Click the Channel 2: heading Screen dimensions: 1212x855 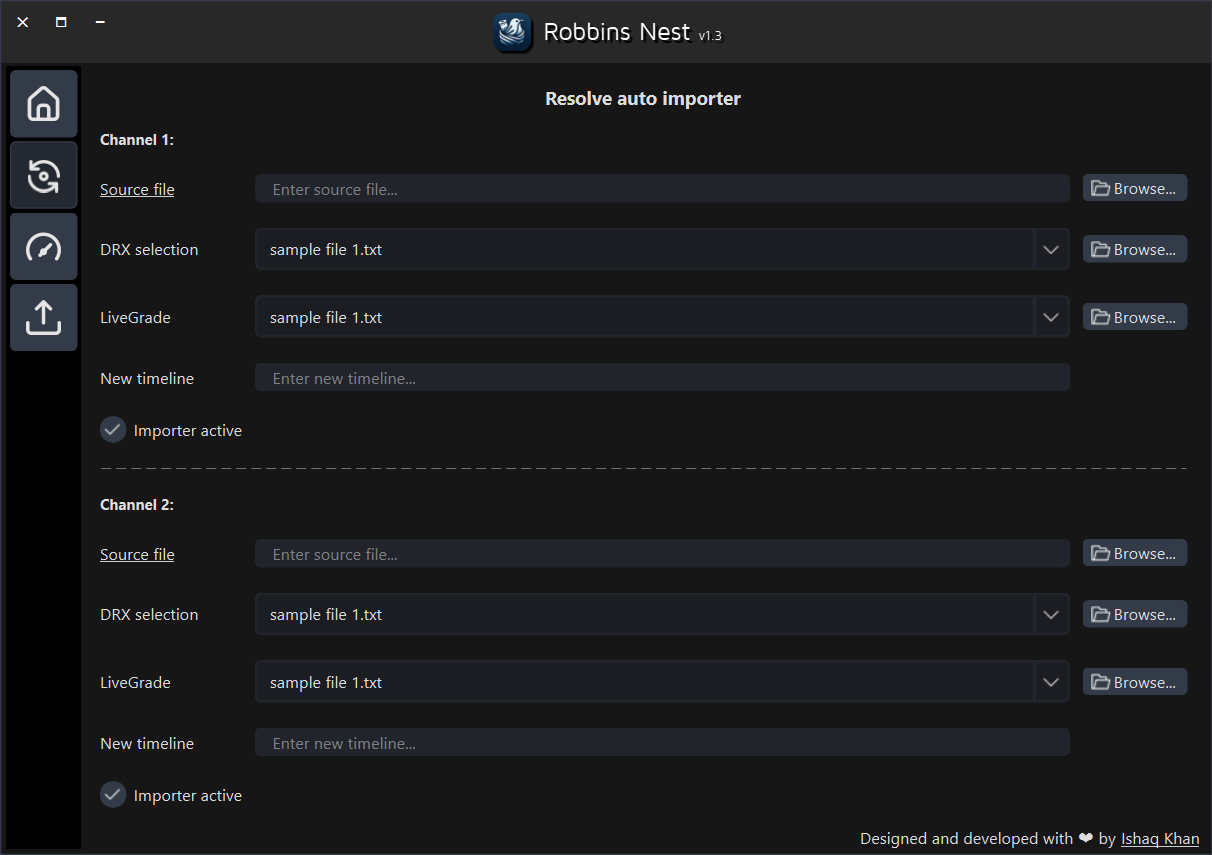point(137,505)
